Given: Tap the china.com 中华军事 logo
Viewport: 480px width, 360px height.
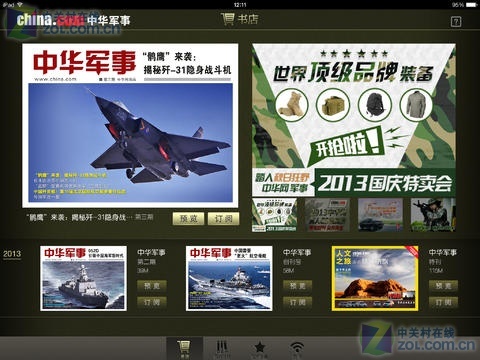Looking at the screenshot, I should [x=74, y=20].
